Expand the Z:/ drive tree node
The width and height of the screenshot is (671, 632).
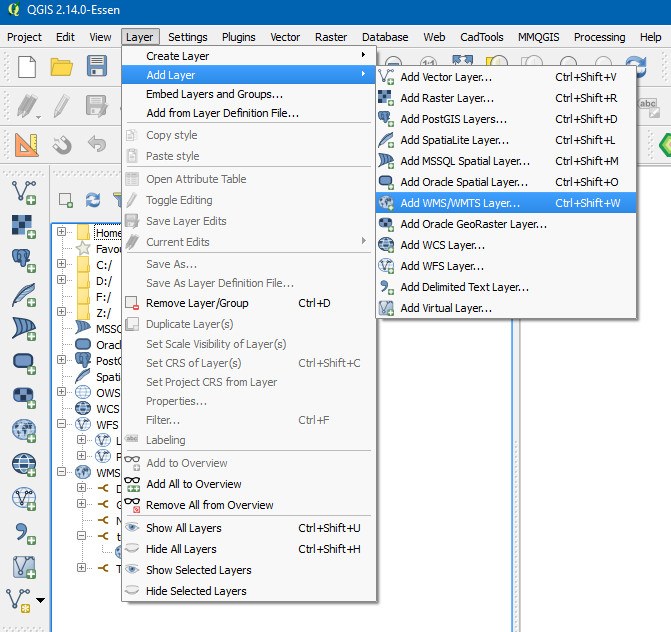tap(62, 312)
